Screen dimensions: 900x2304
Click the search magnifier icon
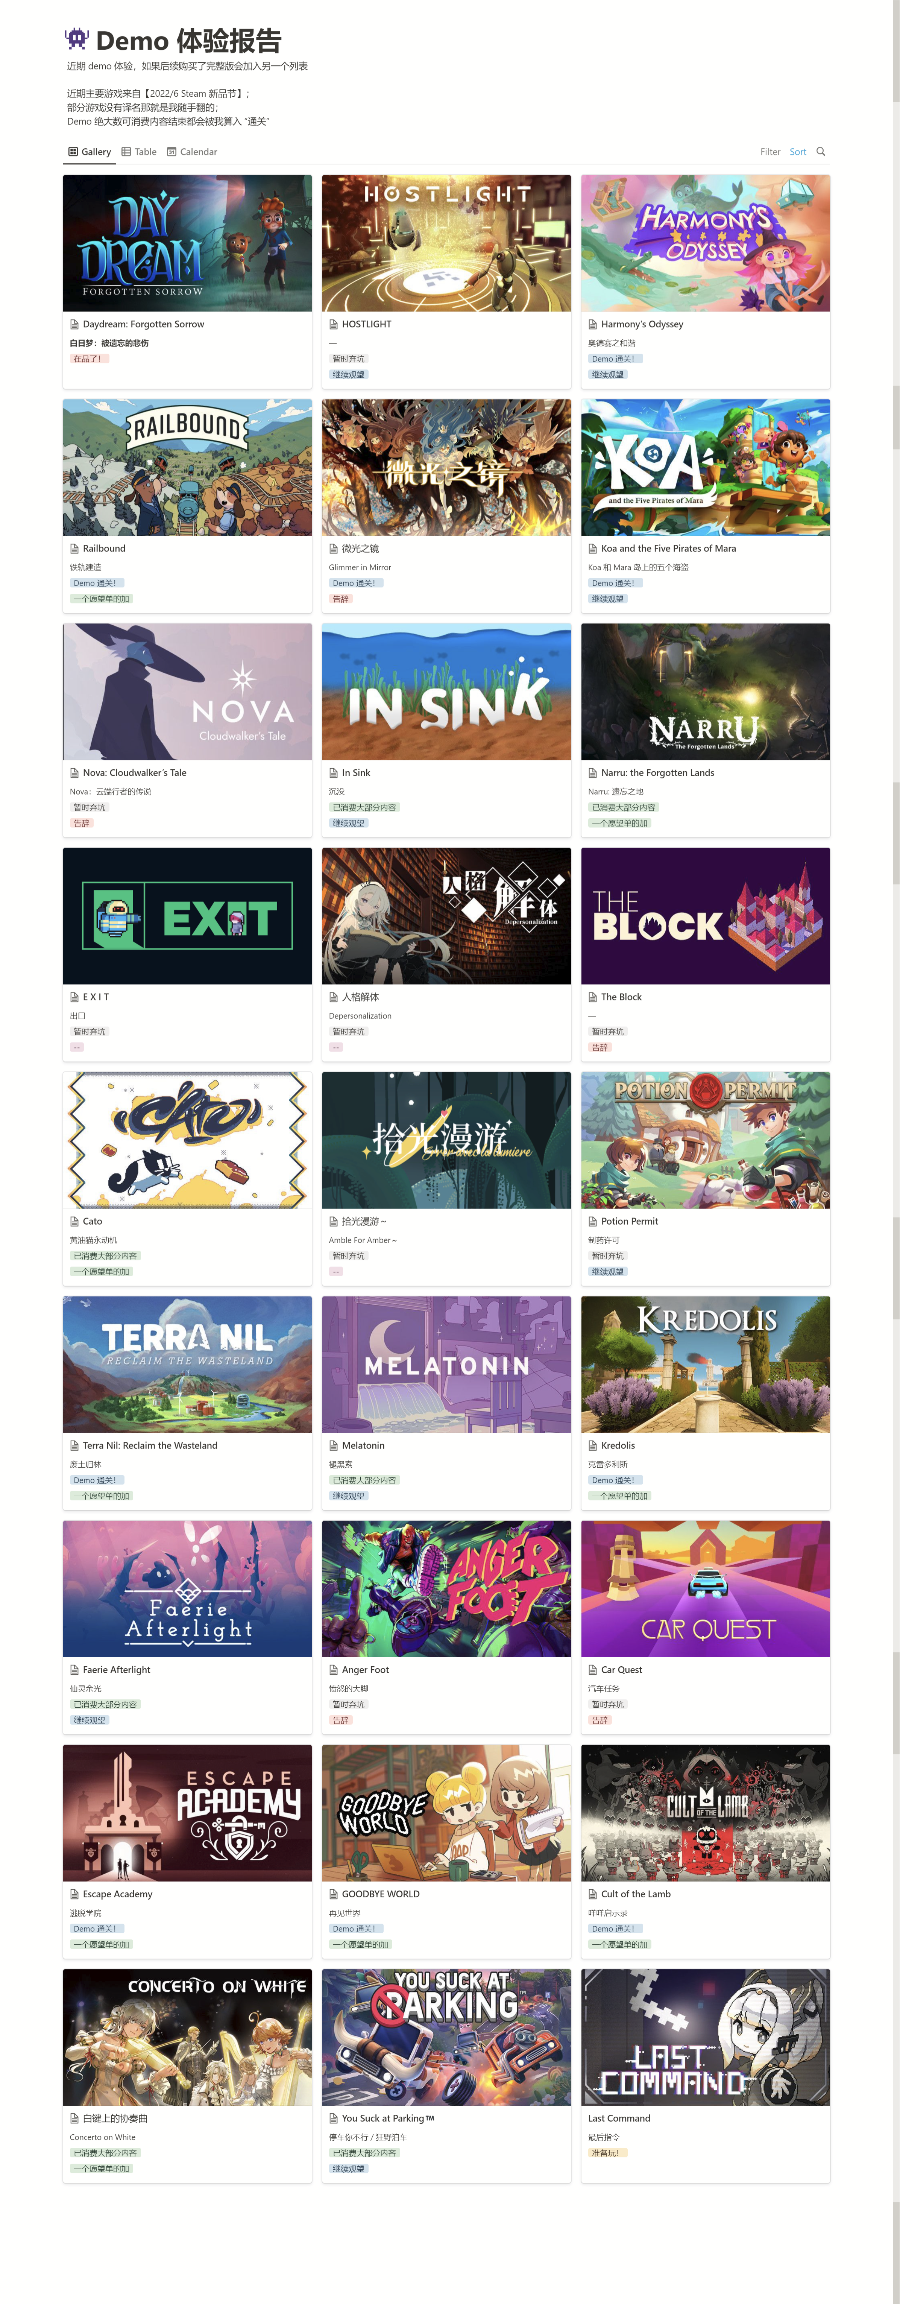coord(821,152)
